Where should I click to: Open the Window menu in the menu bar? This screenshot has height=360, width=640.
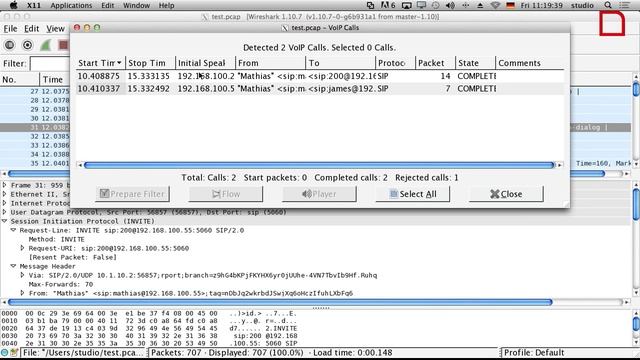coord(136,5)
